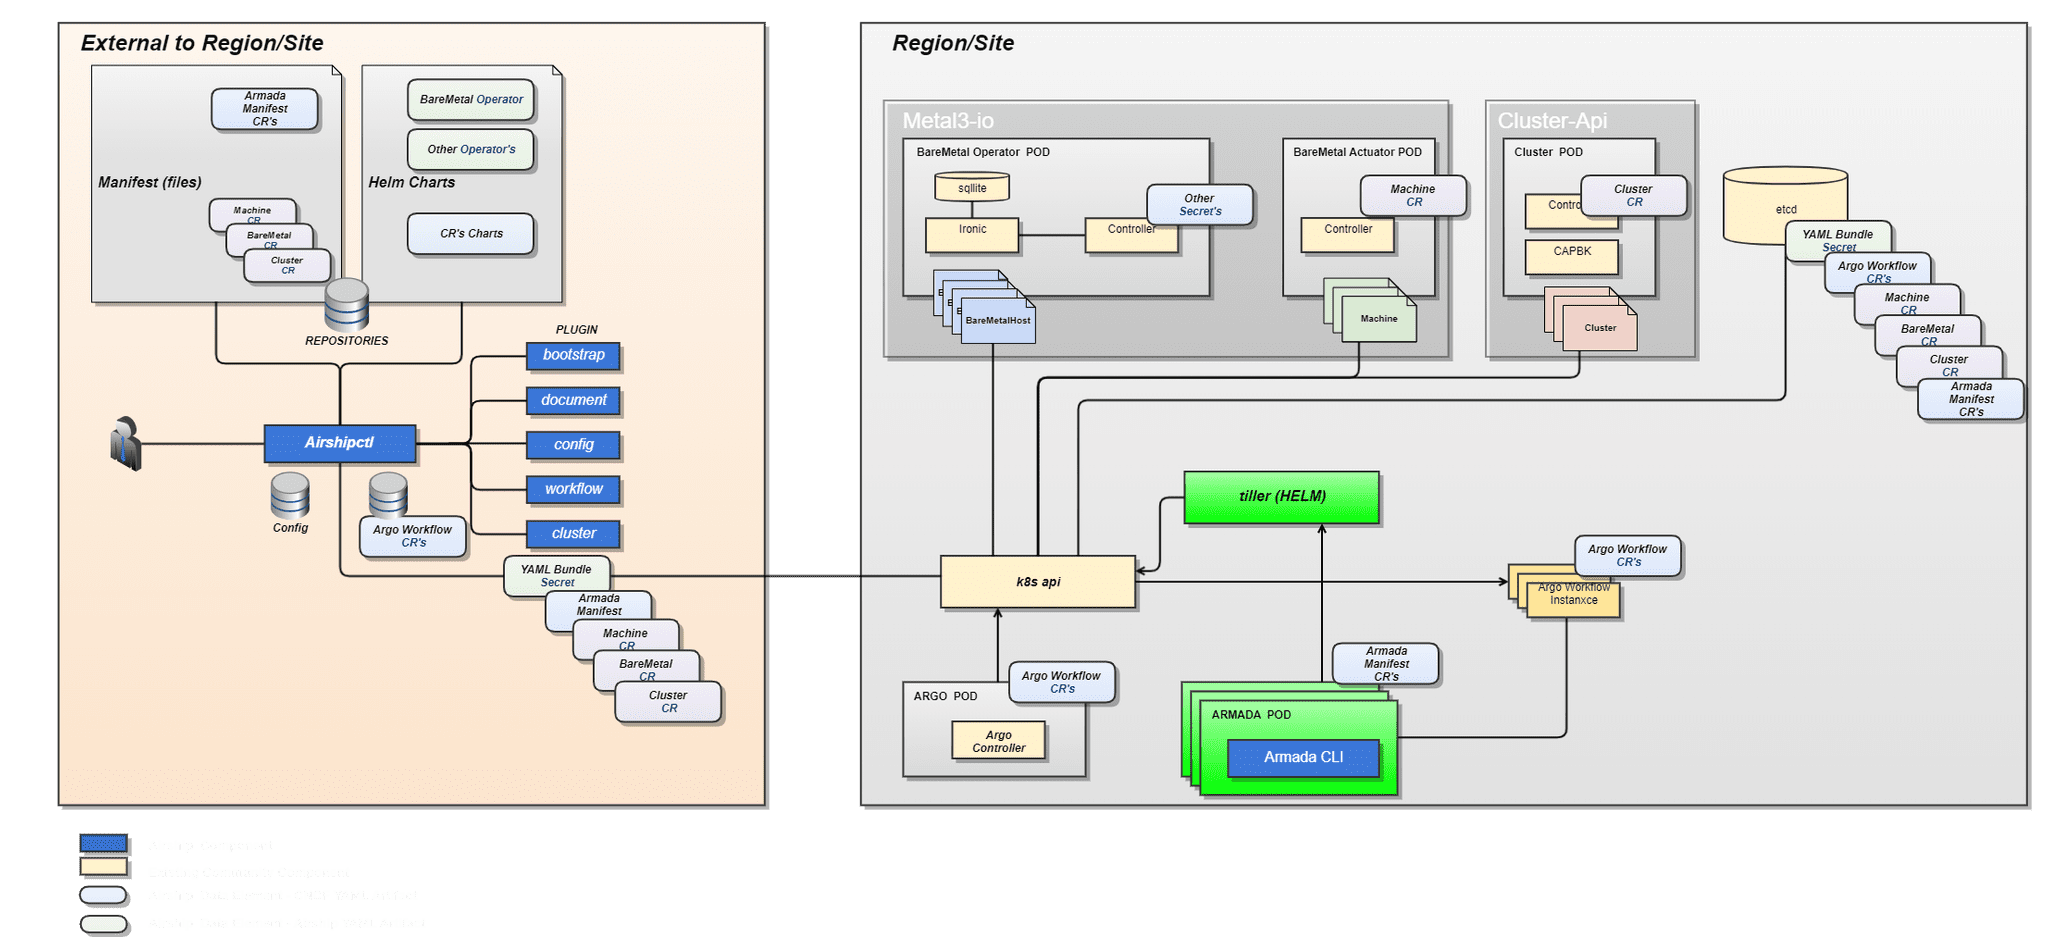Click the BareMetalHost document shape
Image resolution: width=2048 pixels, height=951 pixels.
click(x=997, y=320)
